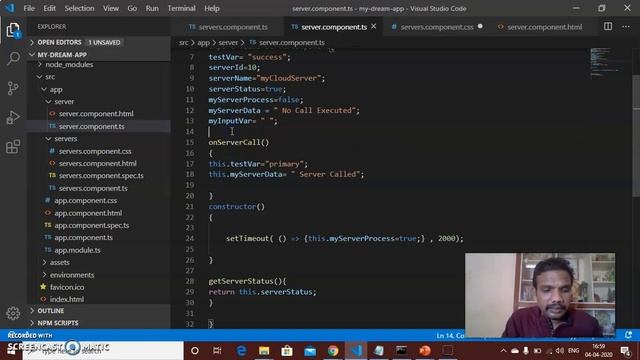Open the Windows action center icon

coord(625,351)
